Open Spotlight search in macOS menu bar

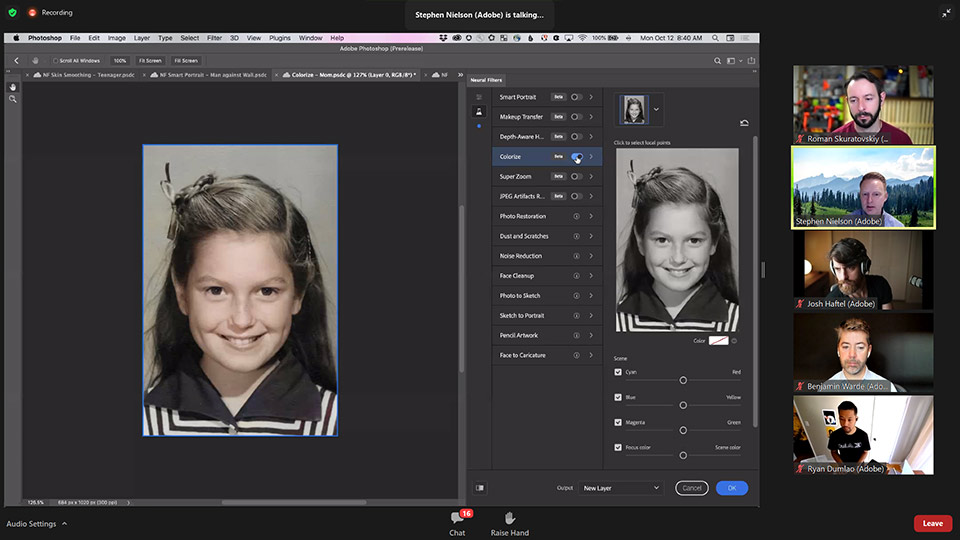point(715,38)
